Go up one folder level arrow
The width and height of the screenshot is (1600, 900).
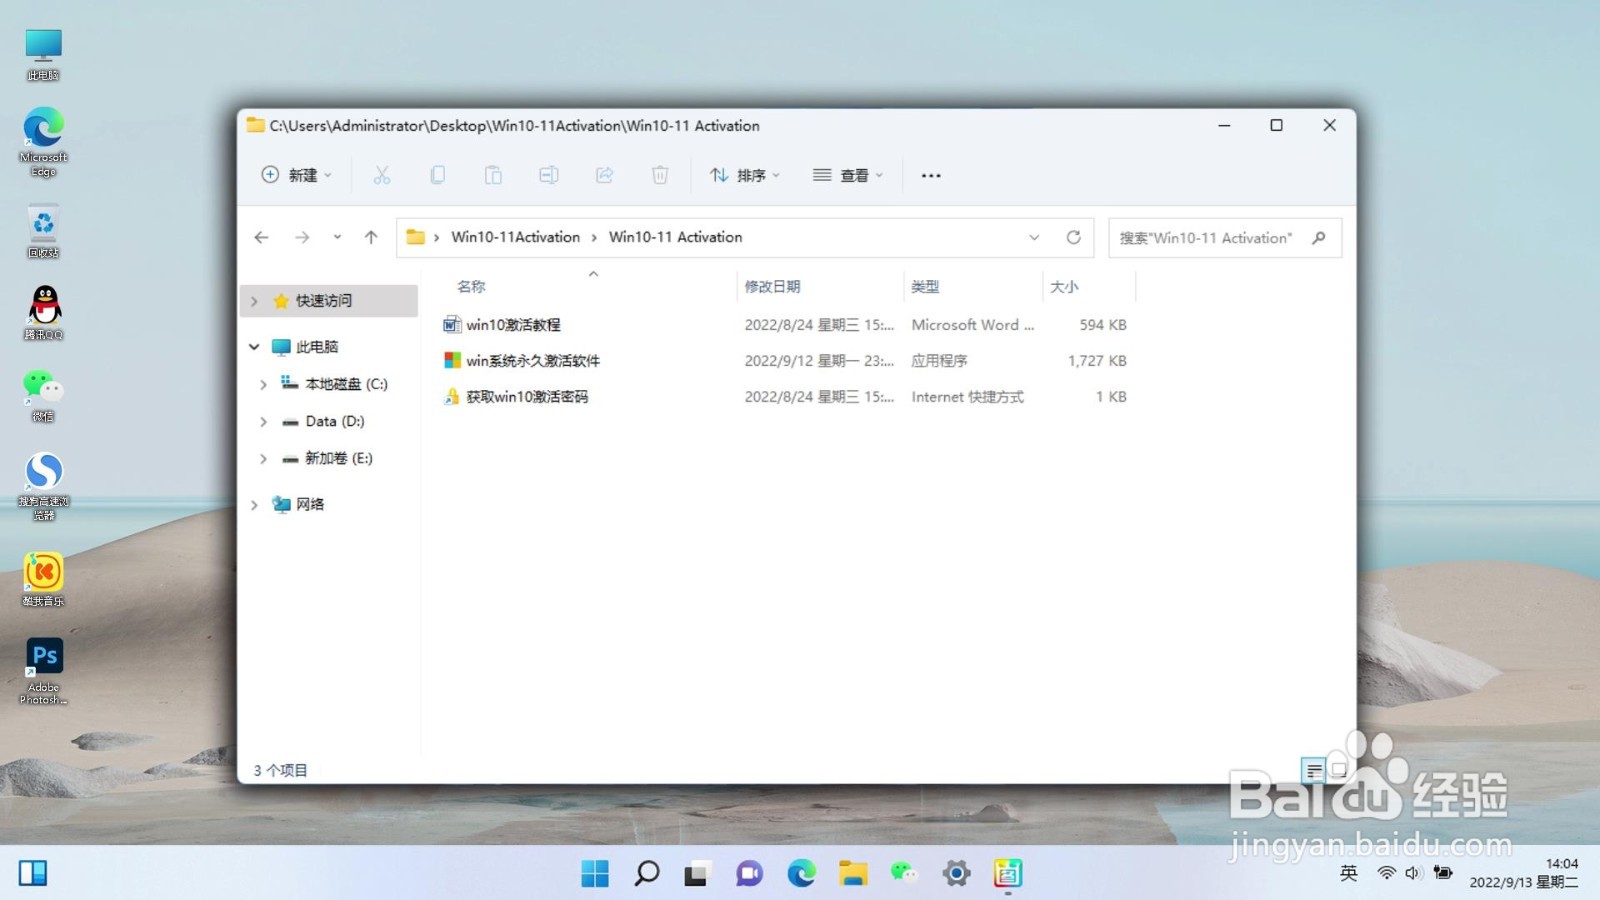[x=371, y=237]
